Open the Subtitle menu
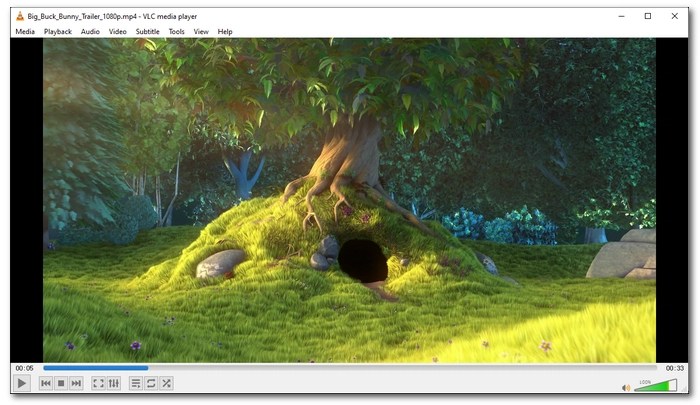This screenshot has height=405, width=700. tap(147, 32)
